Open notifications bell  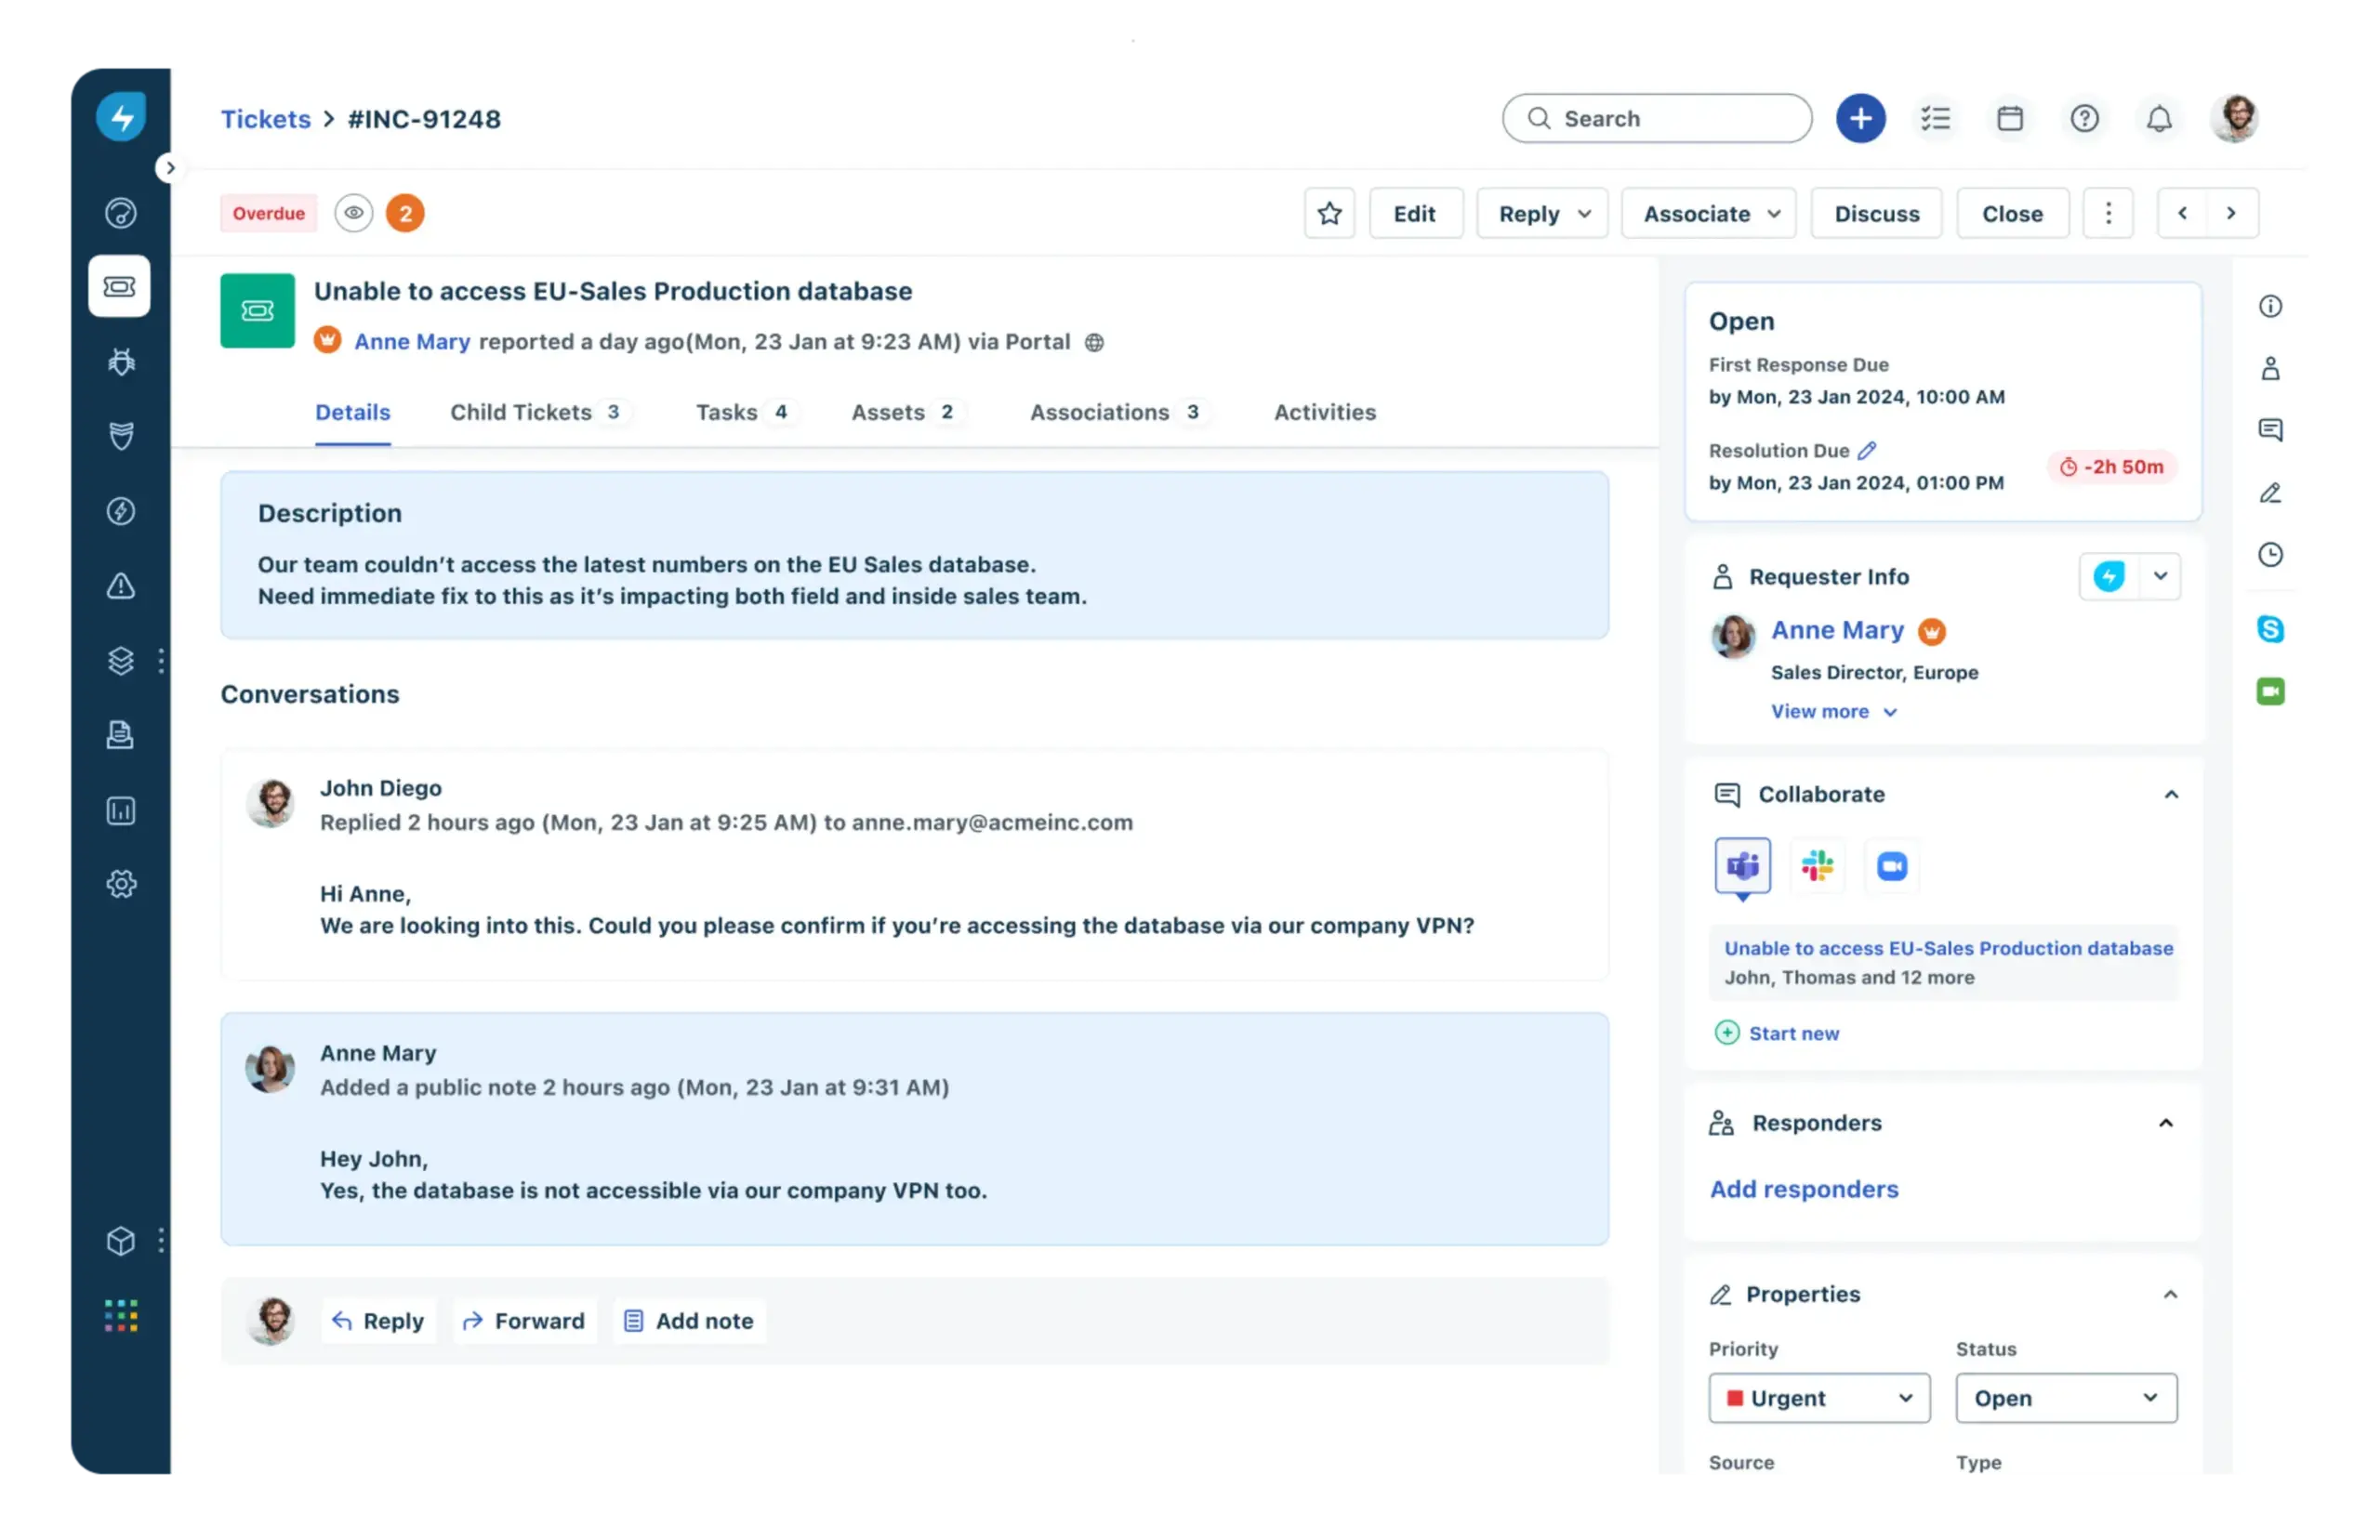coord(2159,119)
